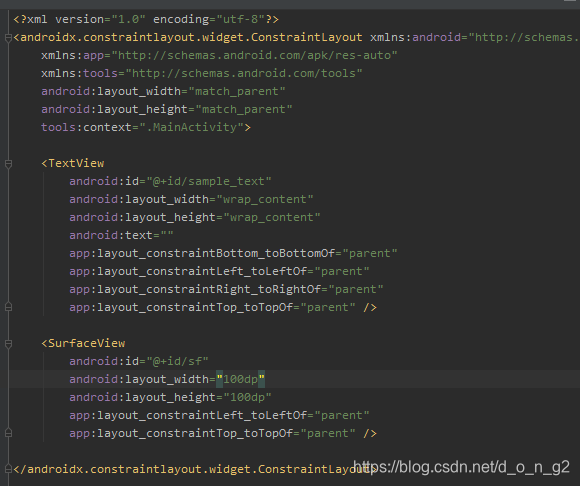580x486 pixels.
Task: Click fold end marker on SurfaceView closing line
Action: (8, 433)
